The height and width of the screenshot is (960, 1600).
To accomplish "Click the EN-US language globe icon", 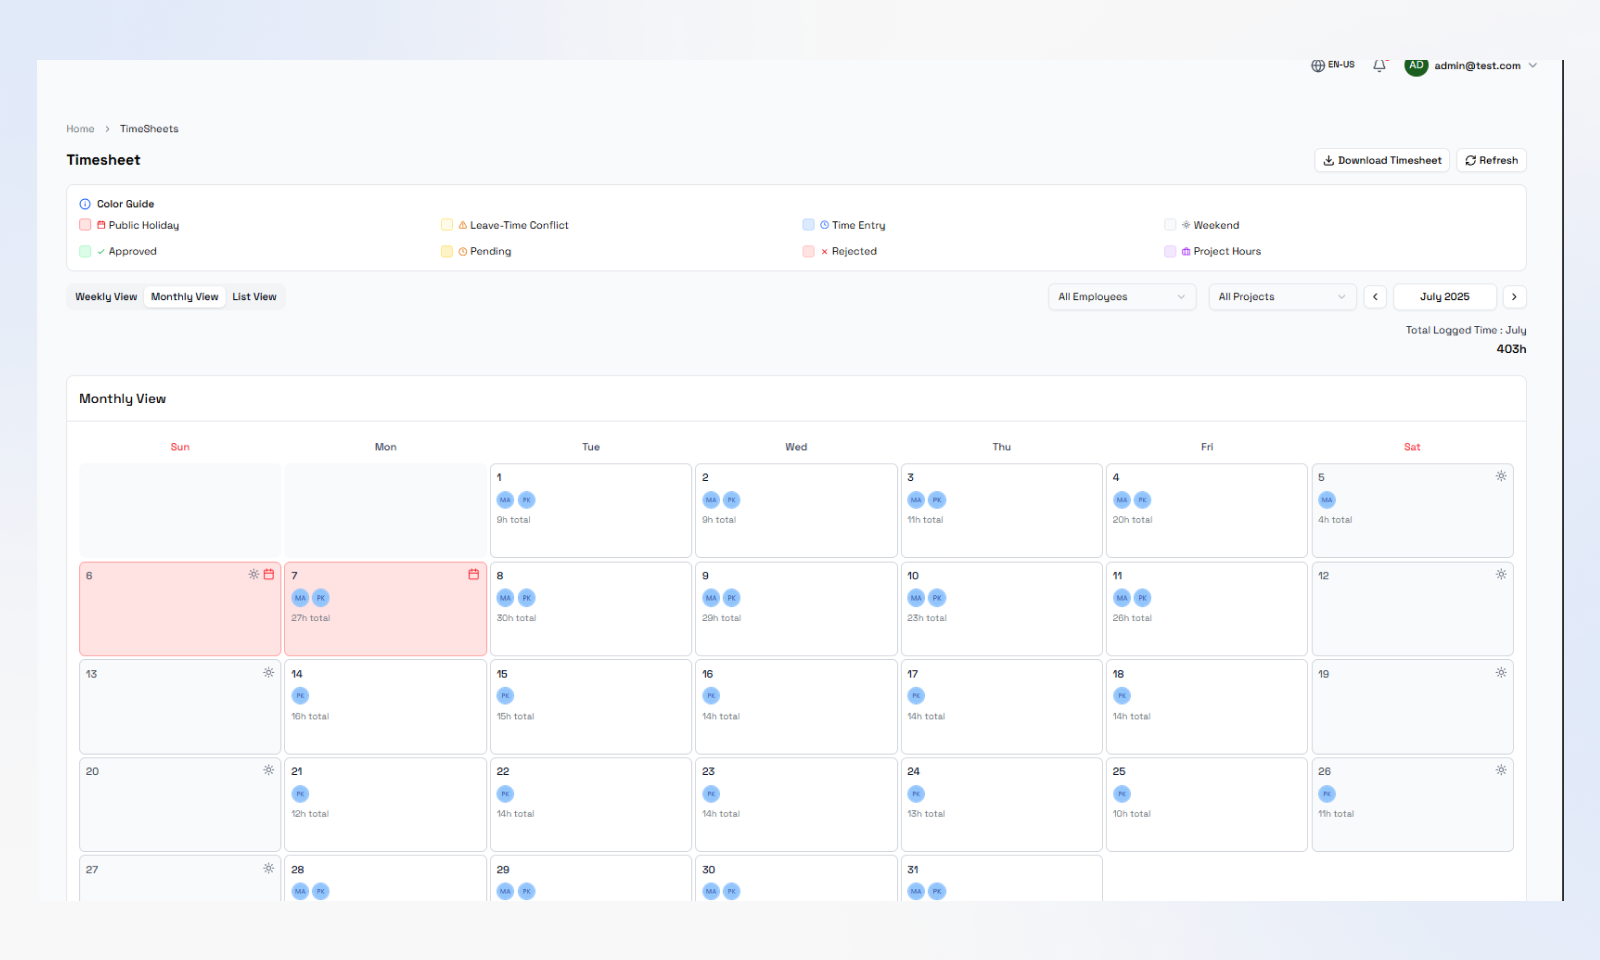I will (x=1318, y=66).
